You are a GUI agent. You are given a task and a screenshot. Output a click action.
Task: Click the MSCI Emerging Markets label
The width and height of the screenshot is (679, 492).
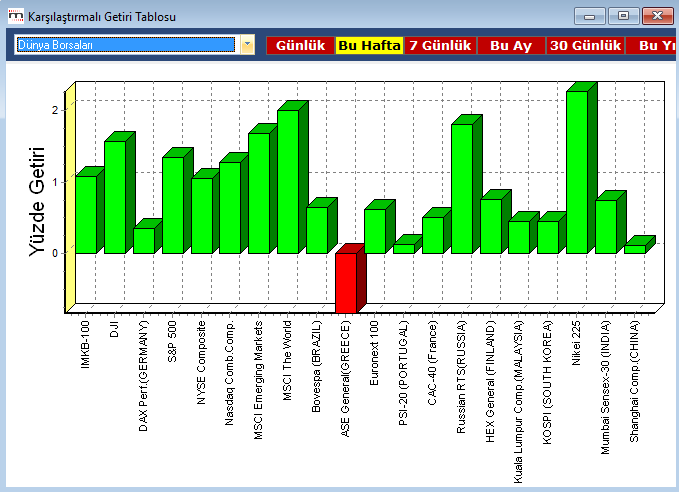(259, 380)
